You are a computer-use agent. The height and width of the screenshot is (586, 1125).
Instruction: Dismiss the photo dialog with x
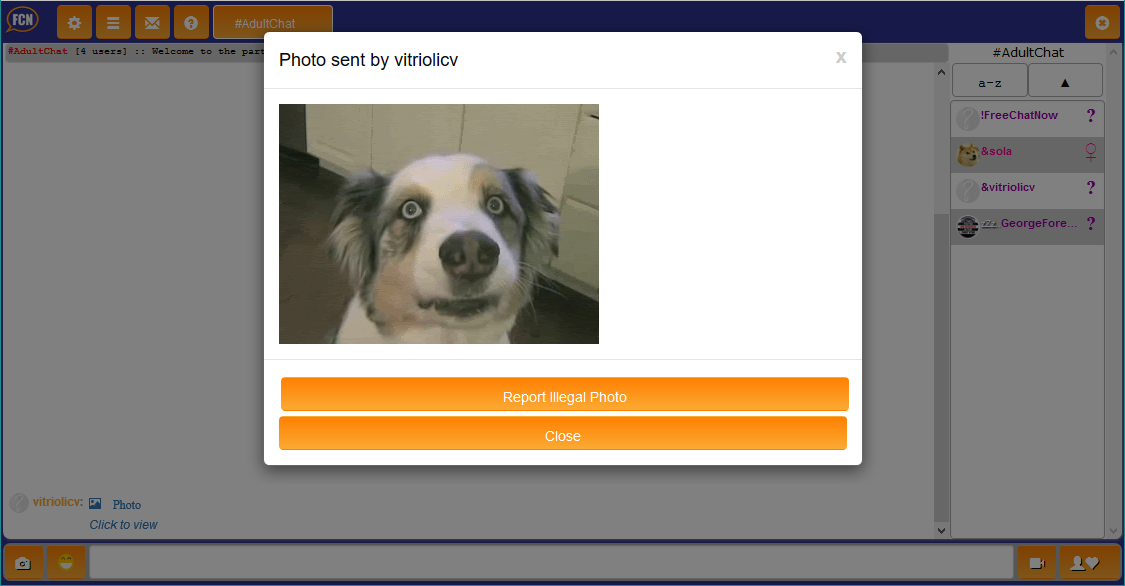[841, 58]
